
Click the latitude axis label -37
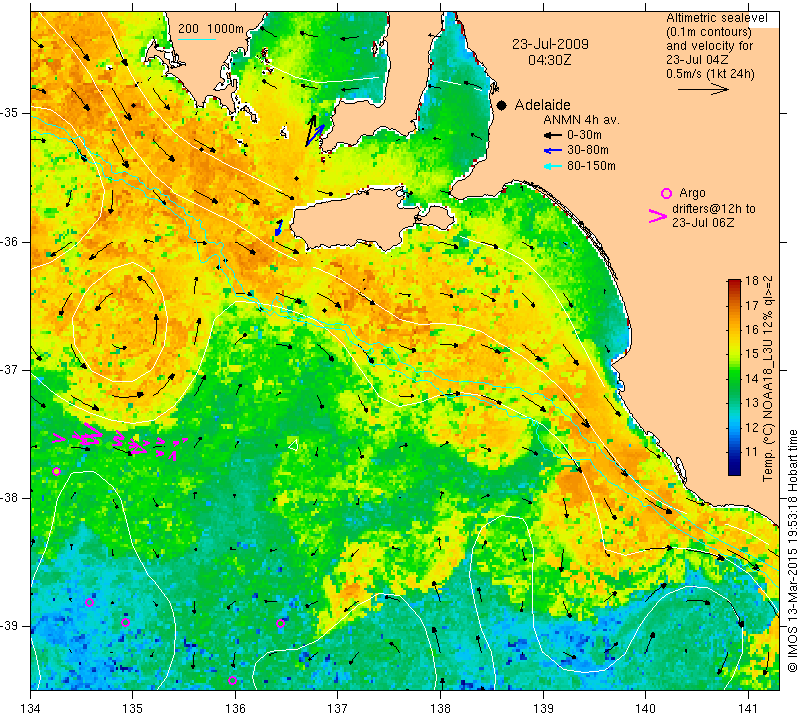coord(9,369)
